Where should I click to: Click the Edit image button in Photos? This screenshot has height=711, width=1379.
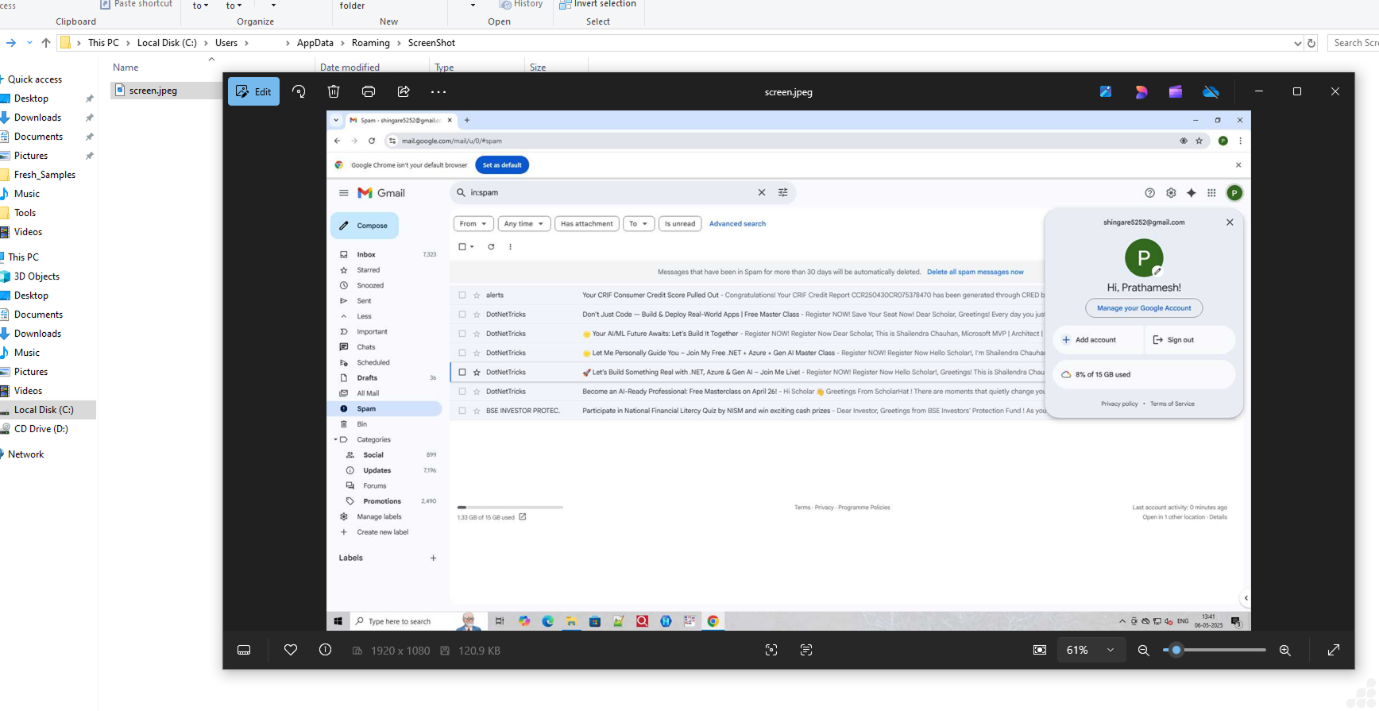pos(253,92)
